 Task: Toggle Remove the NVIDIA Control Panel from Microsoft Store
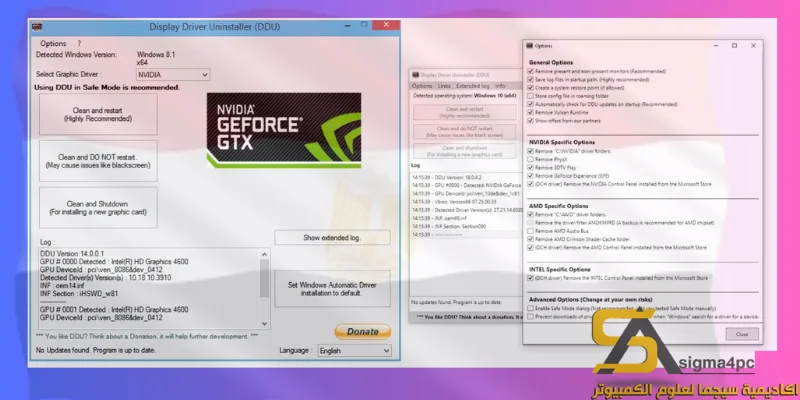pos(531,184)
